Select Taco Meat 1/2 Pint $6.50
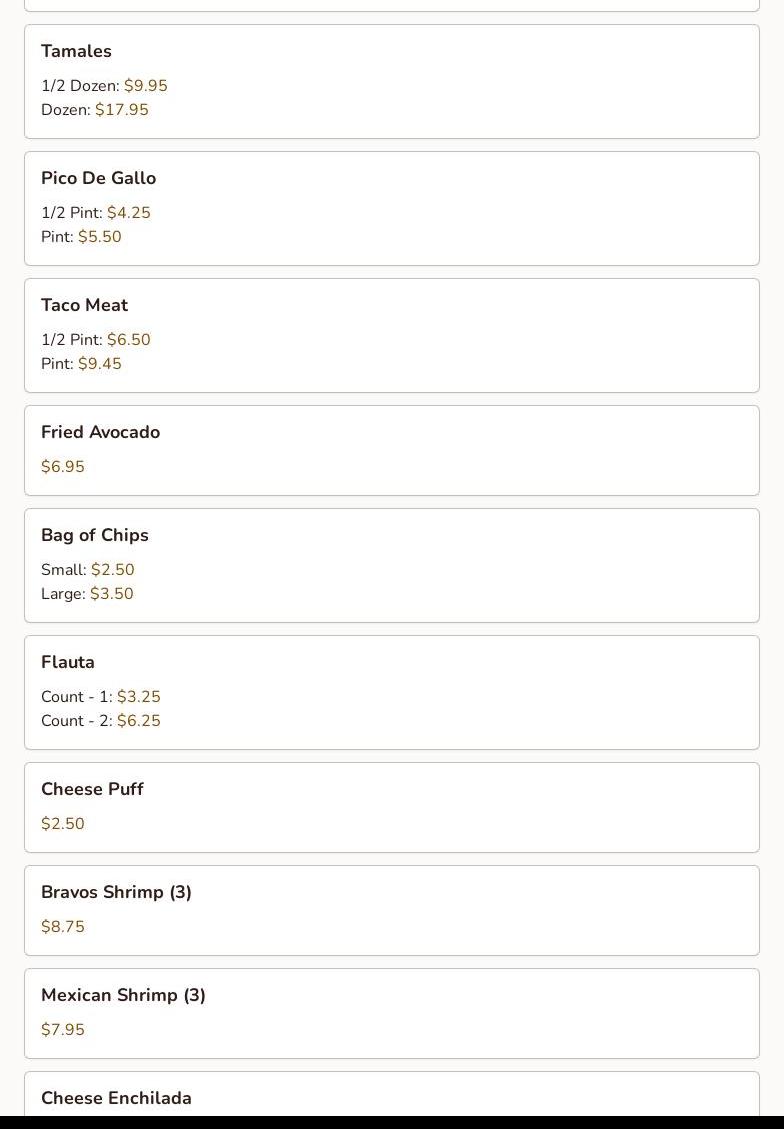 (x=96, y=340)
